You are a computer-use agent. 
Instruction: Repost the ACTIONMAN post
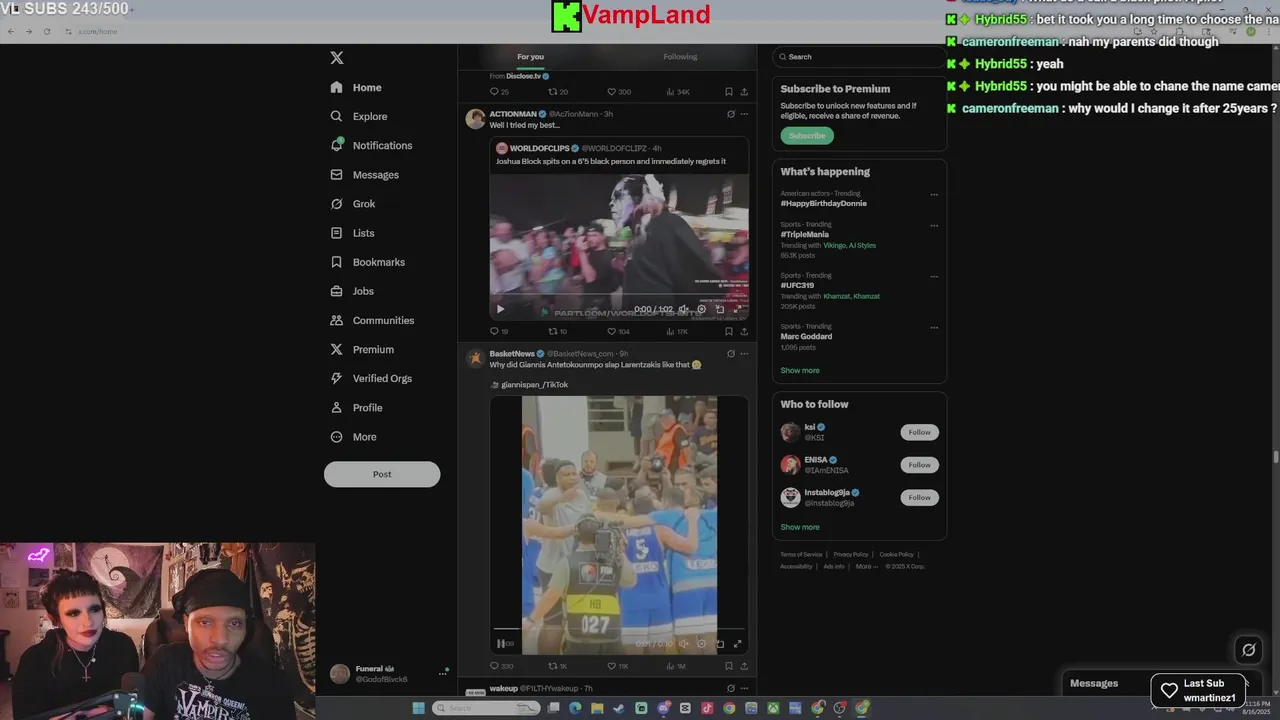pyautogui.click(x=553, y=331)
